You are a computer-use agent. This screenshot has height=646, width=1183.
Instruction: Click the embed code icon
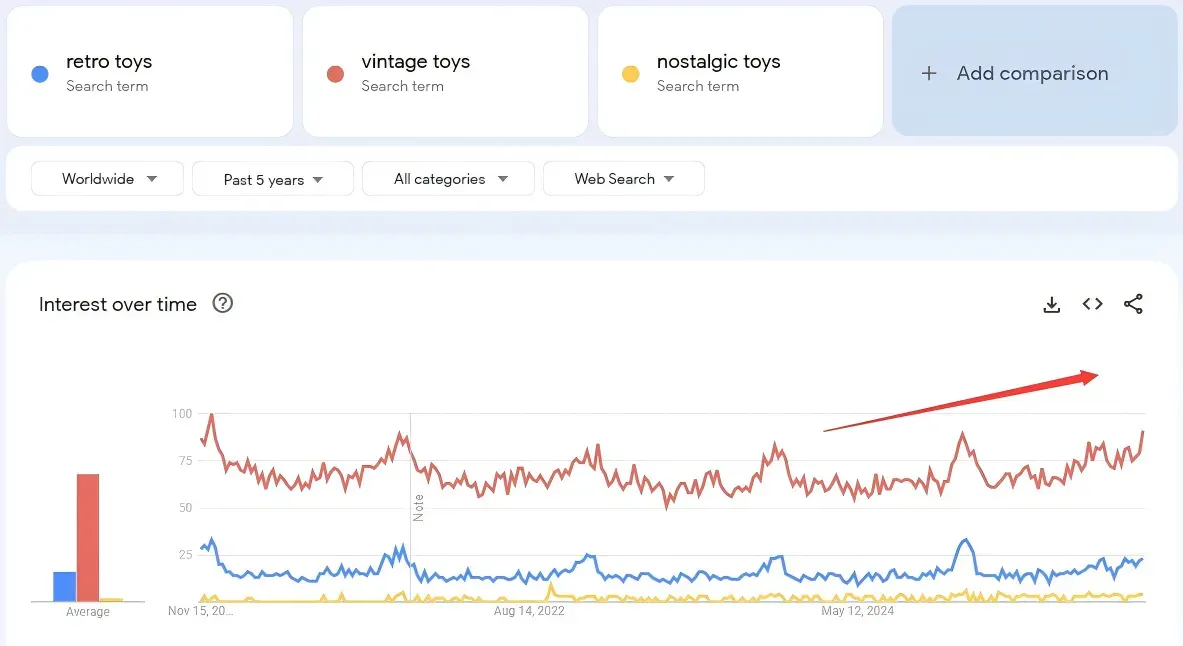(x=1092, y=304)
